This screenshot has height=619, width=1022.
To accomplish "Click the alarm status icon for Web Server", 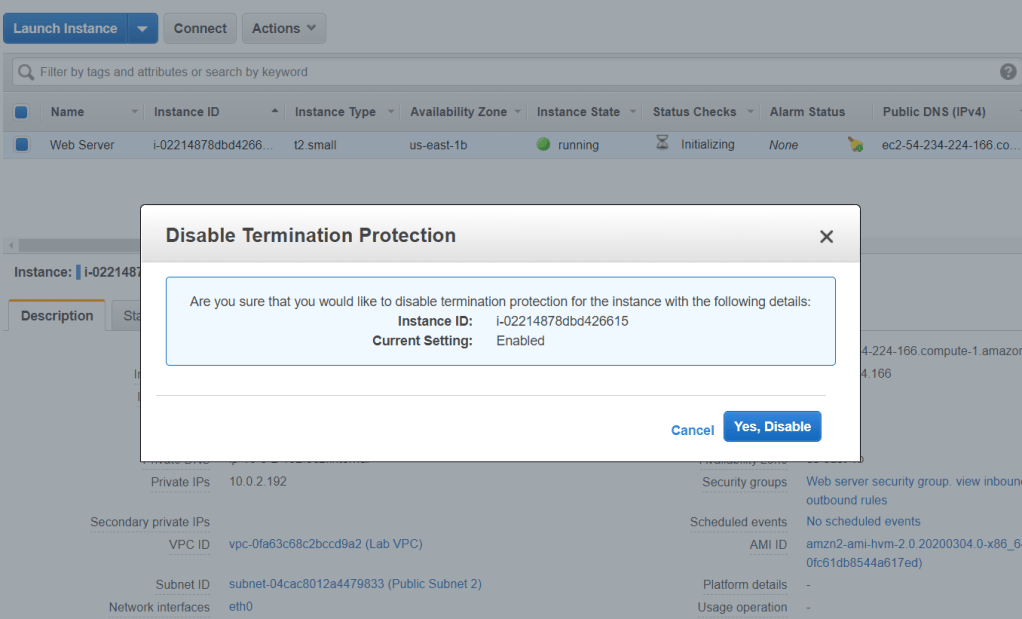I will 855,145.
